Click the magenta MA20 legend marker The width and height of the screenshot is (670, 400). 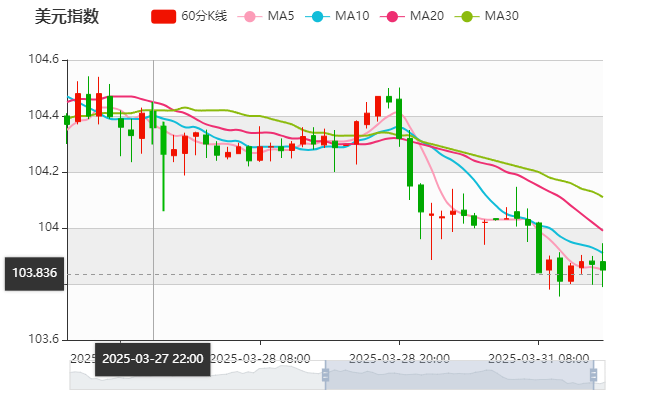pyautogui.click(x=395, y=16)
